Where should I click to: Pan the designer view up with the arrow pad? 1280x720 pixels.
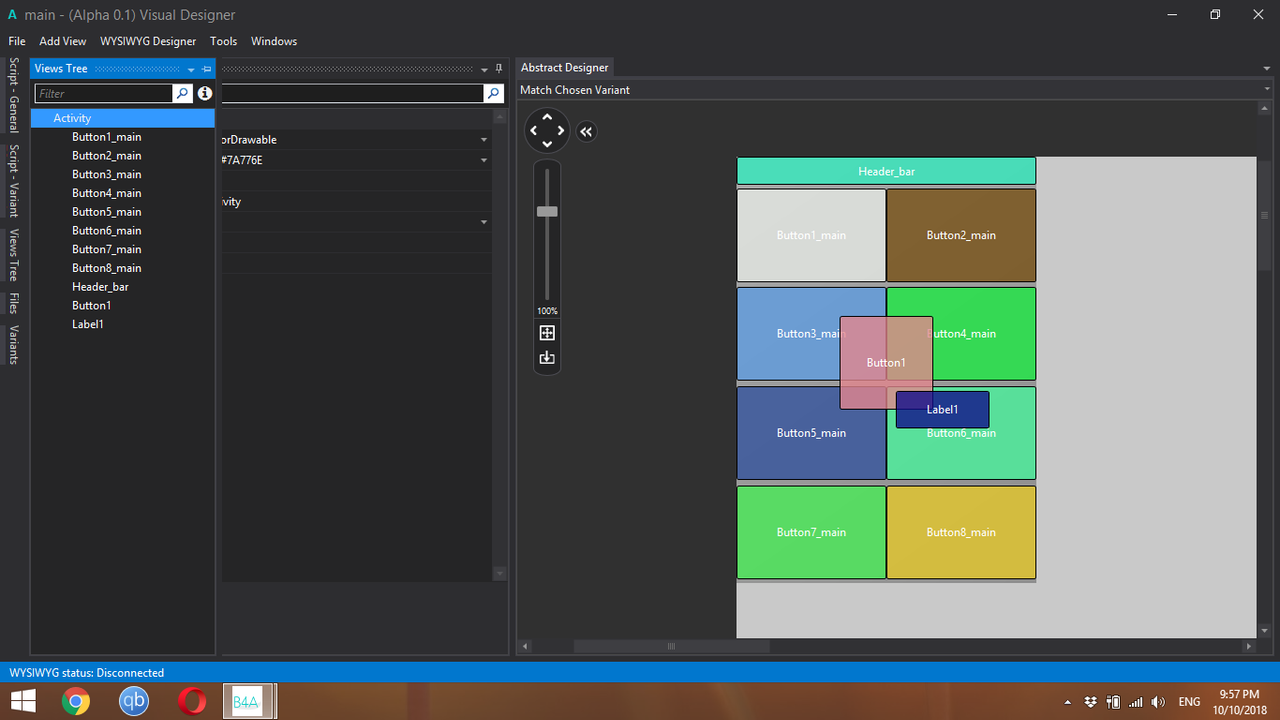pyautogui.click(x=547, y=118)
